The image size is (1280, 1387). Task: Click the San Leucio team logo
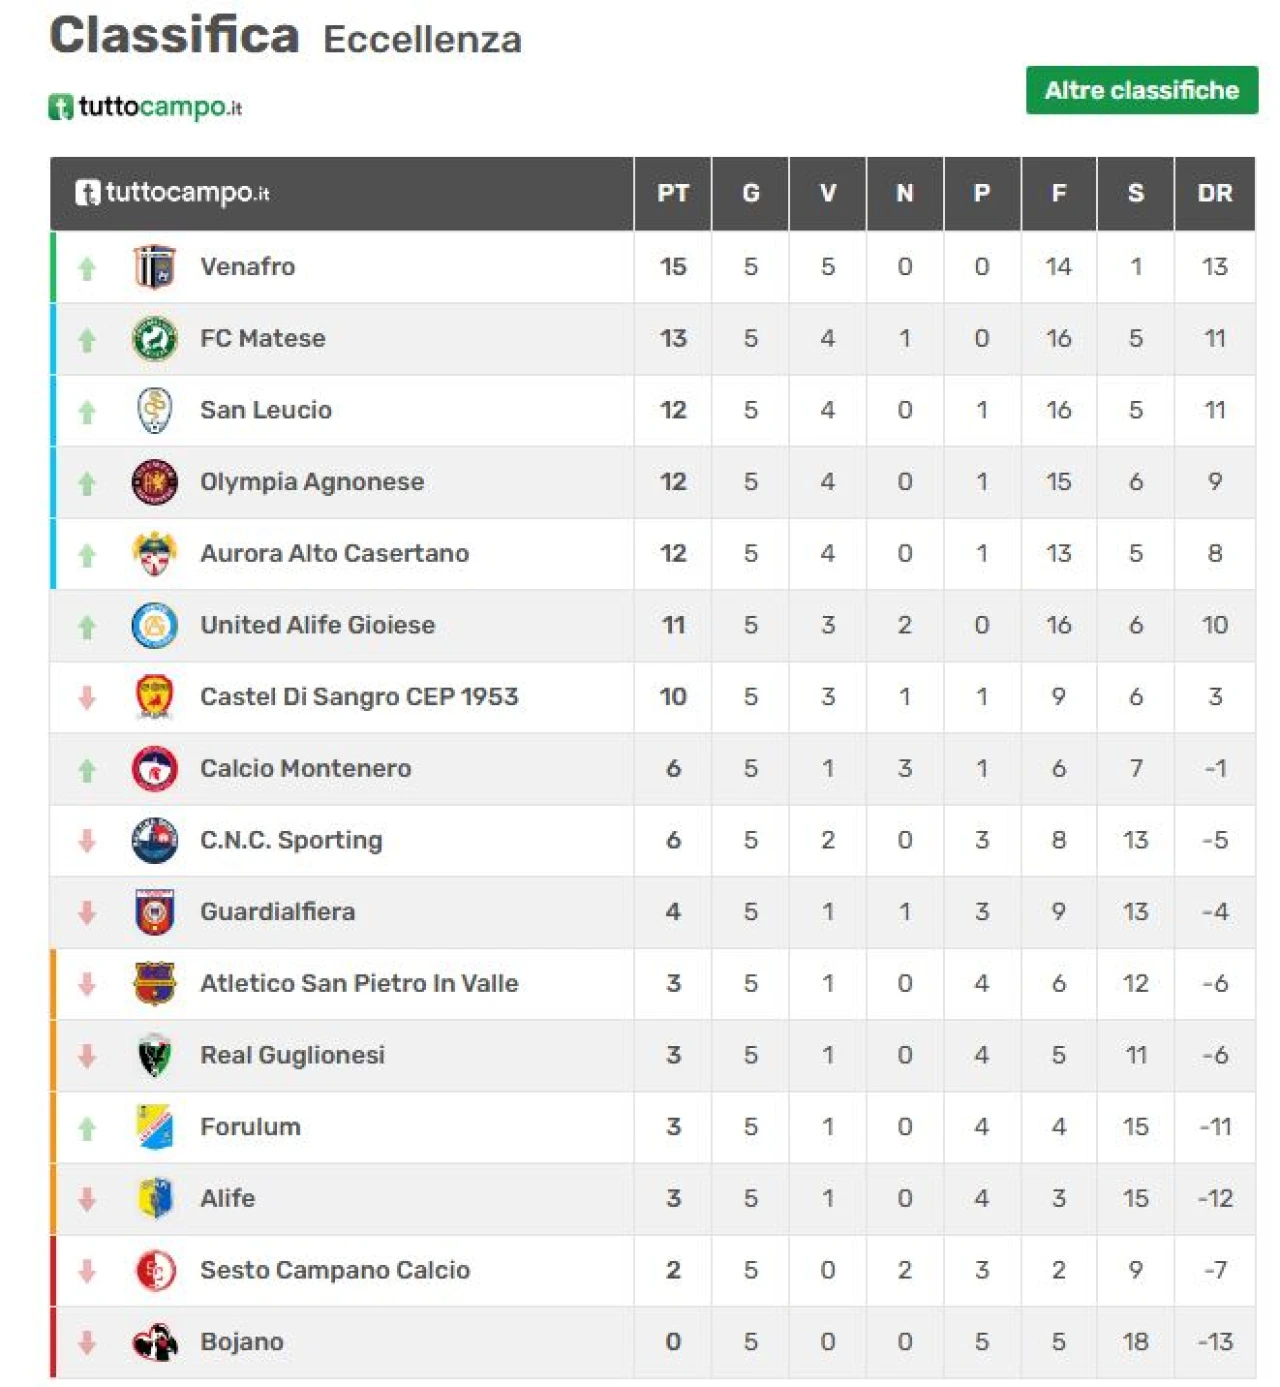click(x=154, y=410)
